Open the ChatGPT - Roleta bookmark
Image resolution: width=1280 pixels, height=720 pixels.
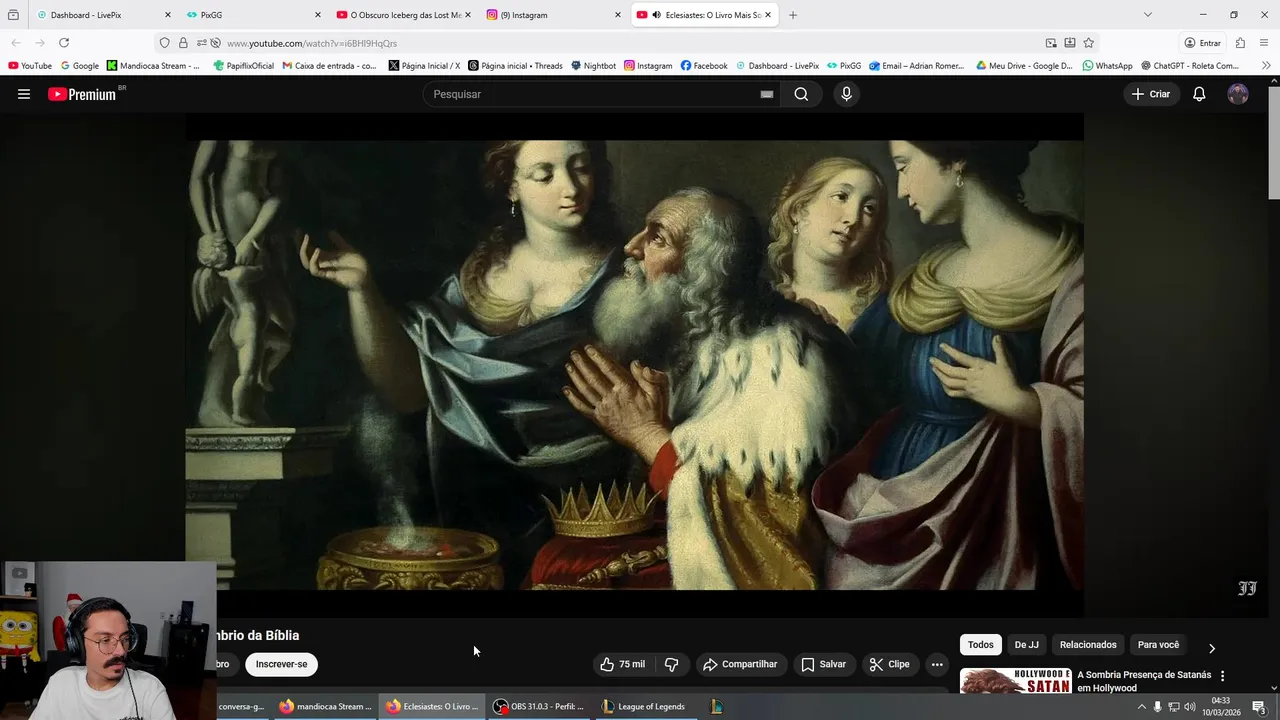pos(1190,66)
